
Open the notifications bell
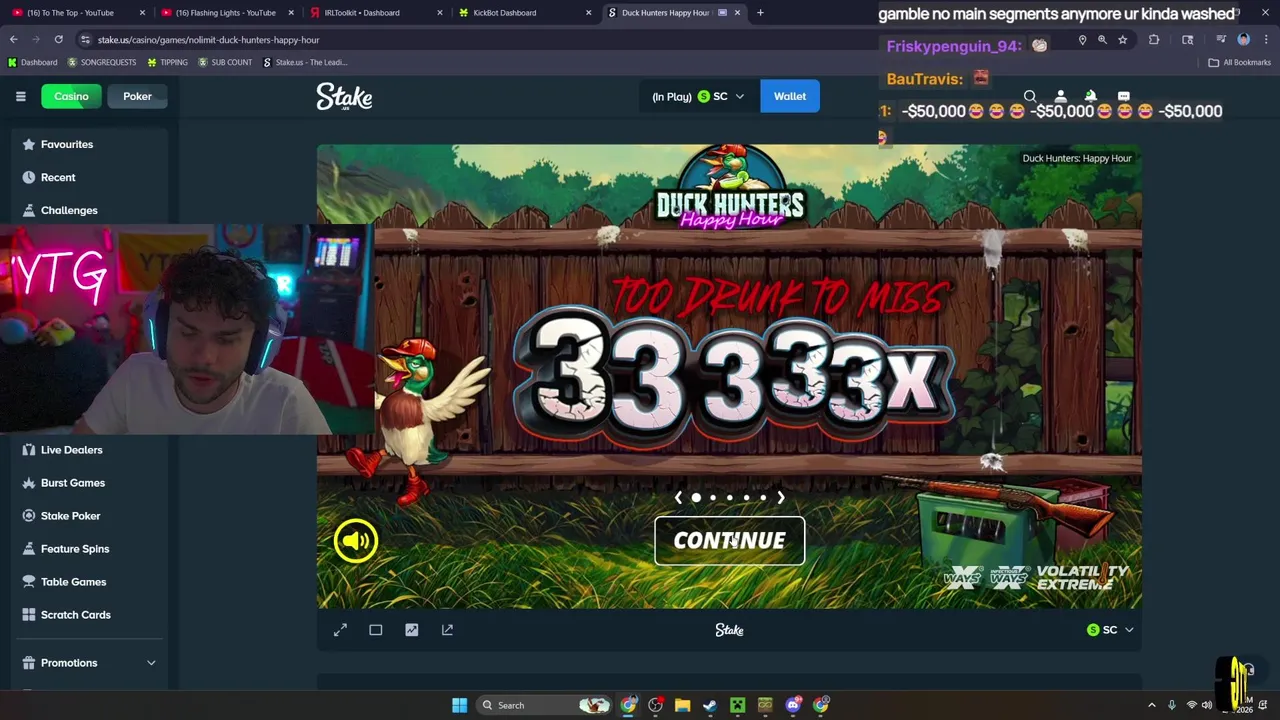pyautogui.click(x=1091, y=97)
